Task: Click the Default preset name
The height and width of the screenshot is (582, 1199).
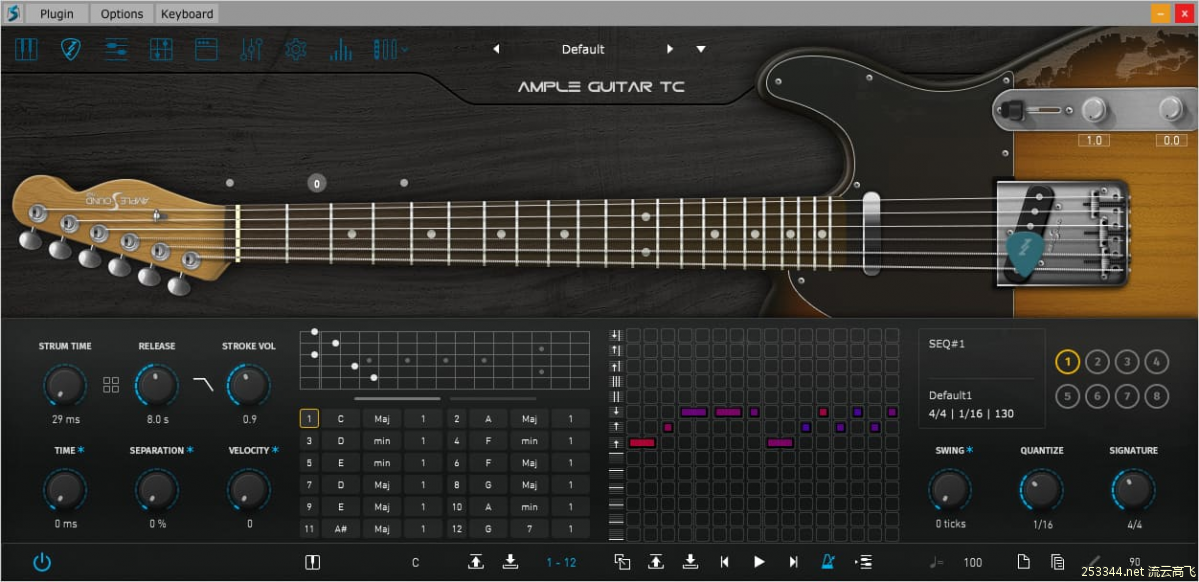Action: coord(583,49)
